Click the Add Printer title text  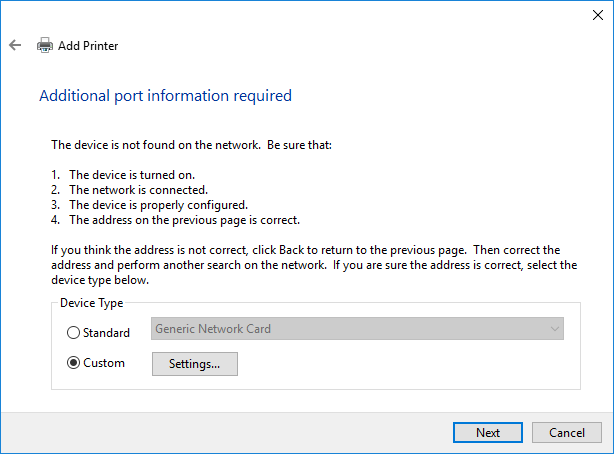click(x=88, y=45)
